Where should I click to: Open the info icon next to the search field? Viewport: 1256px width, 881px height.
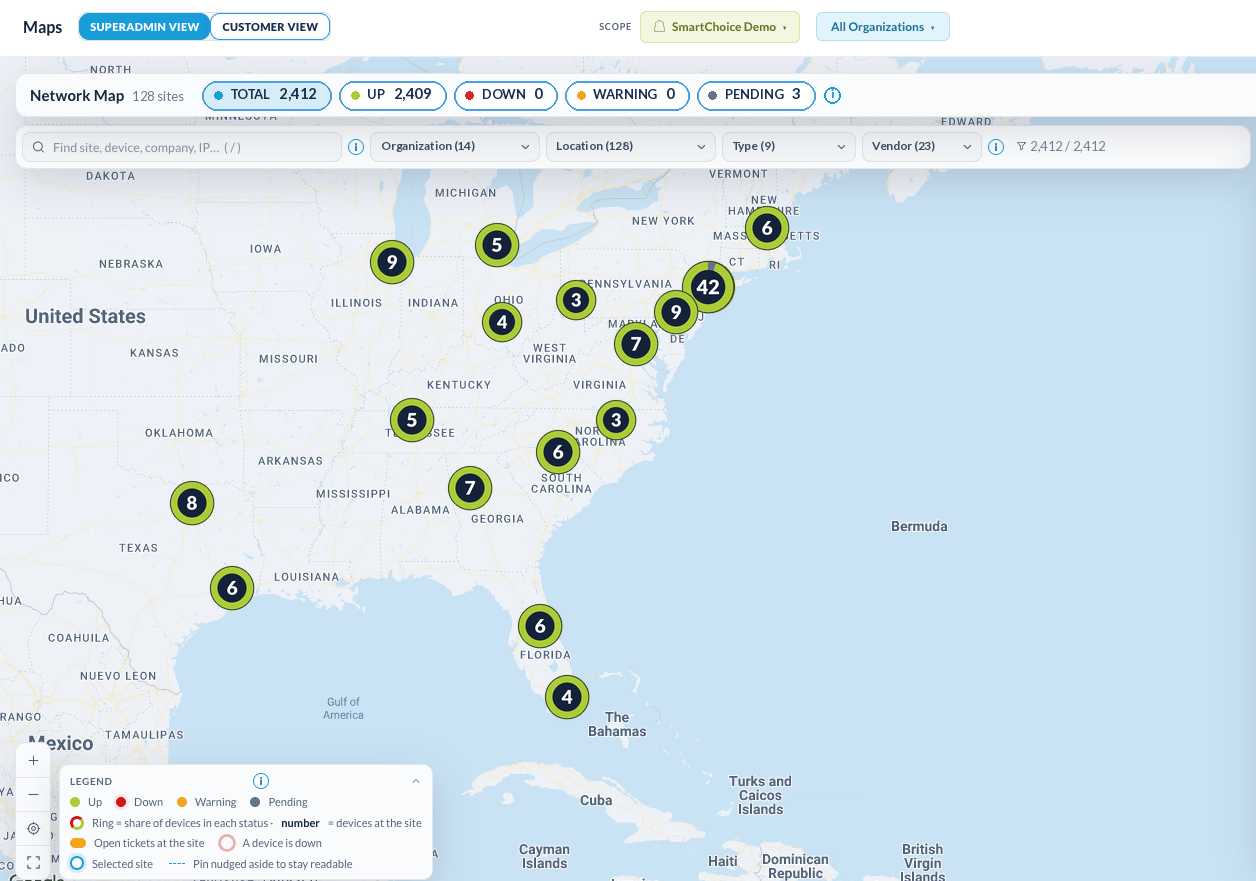click(356, 147)
